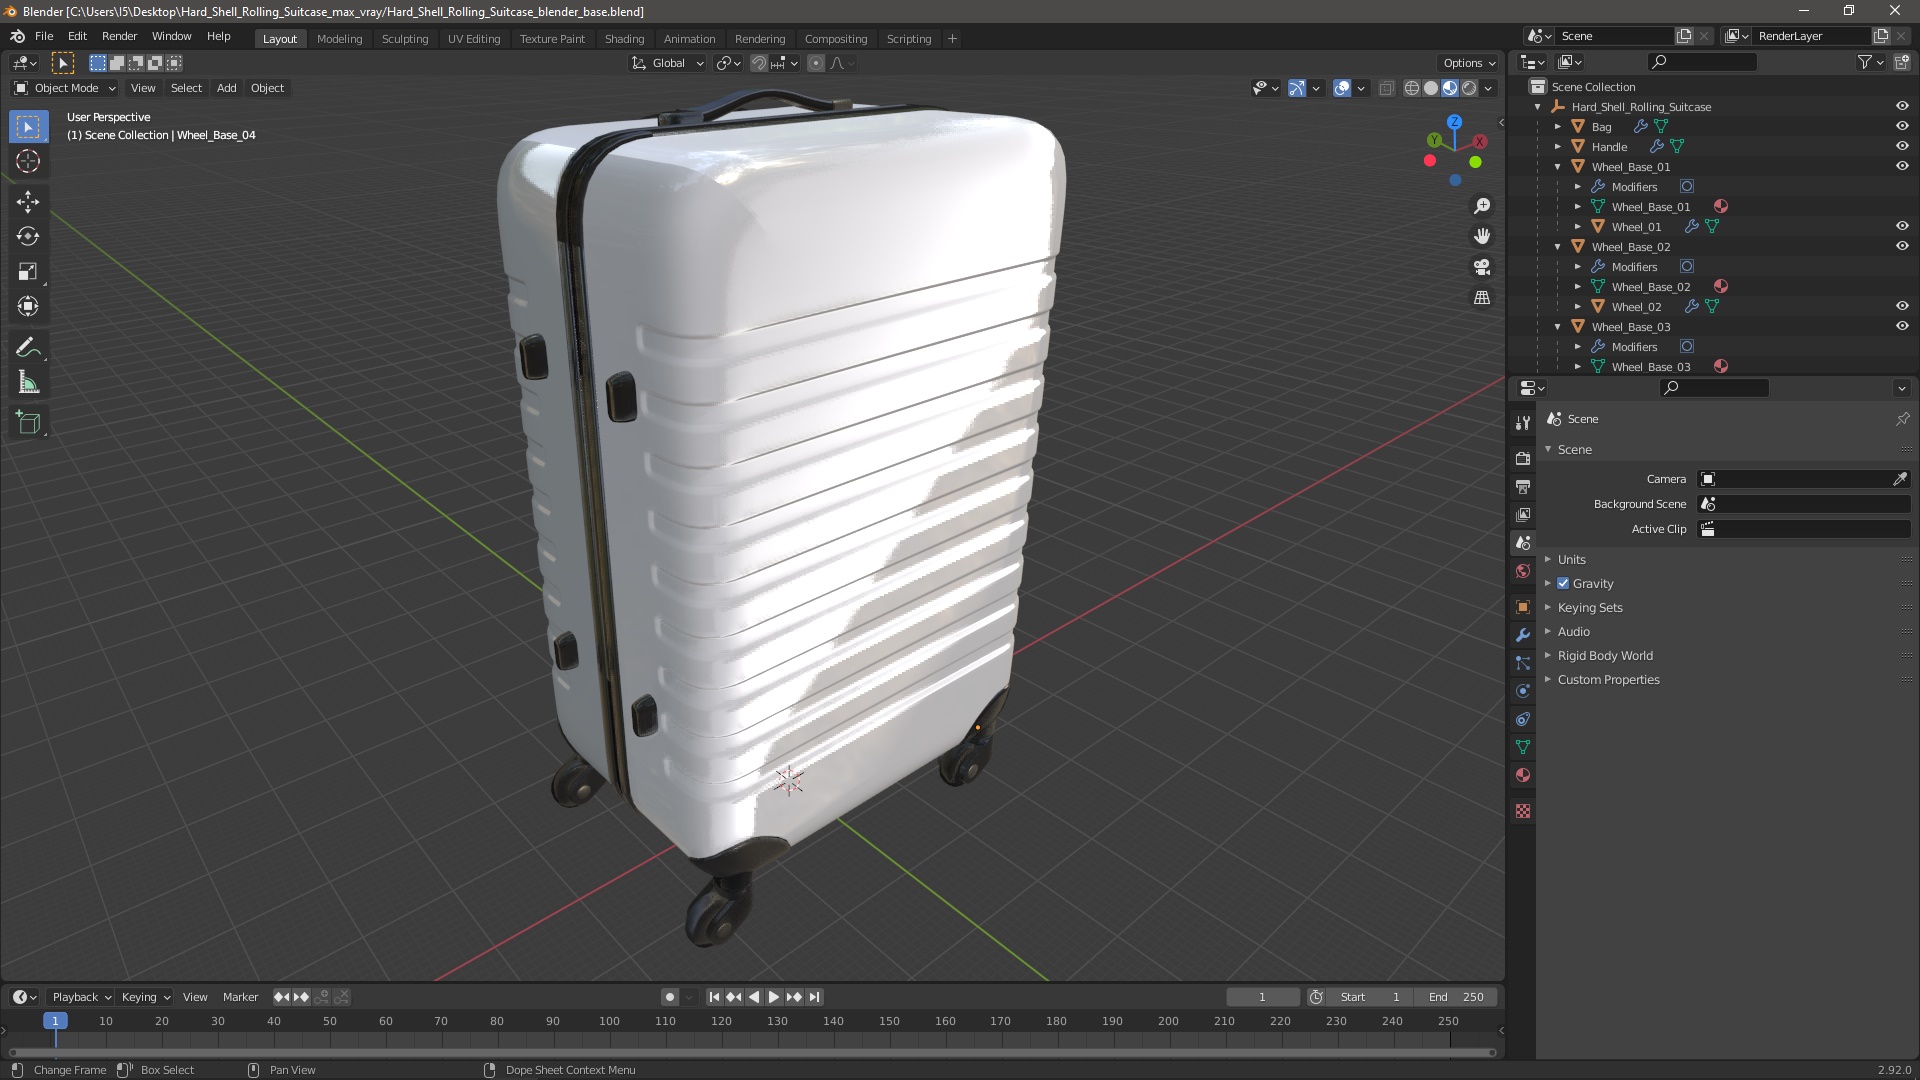Open the viewport shading options dropdown arrow
The width and height of the screenshot is (1920, 1080).
(x=1489, y=88)
